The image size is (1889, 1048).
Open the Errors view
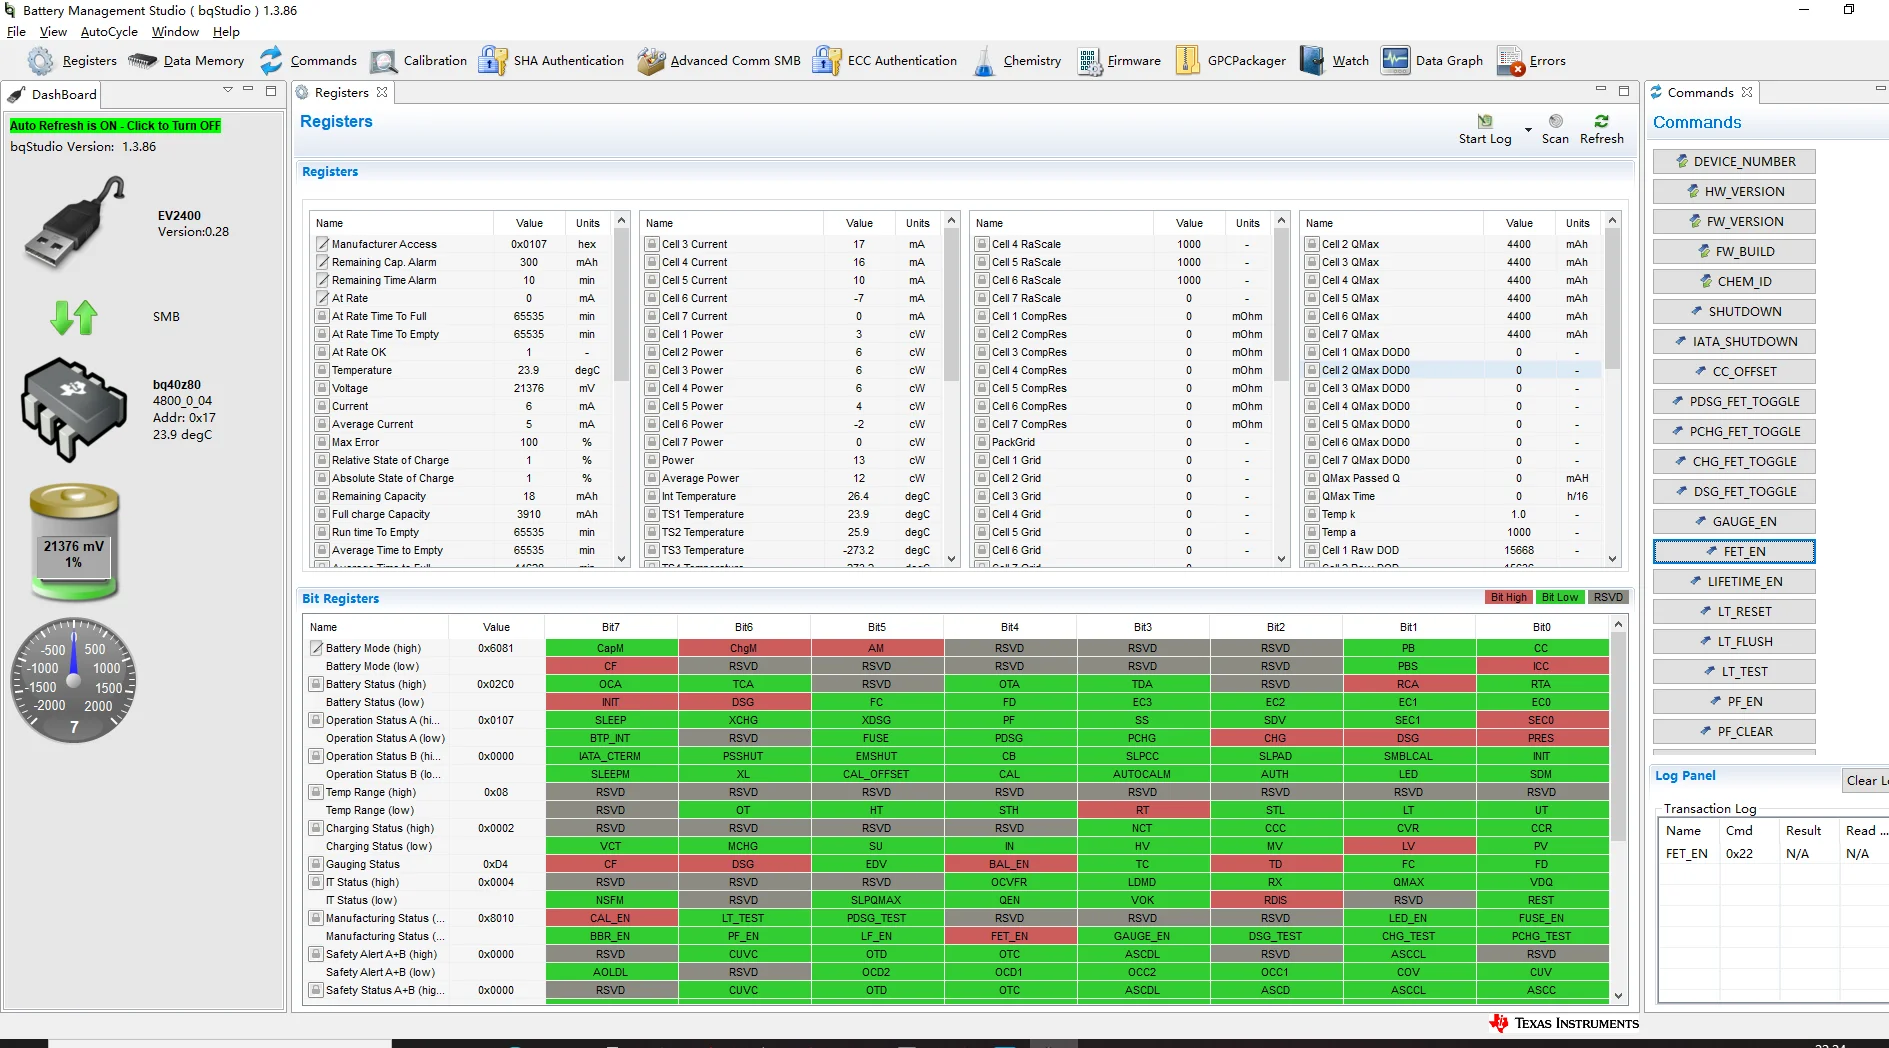(1531, 61)
